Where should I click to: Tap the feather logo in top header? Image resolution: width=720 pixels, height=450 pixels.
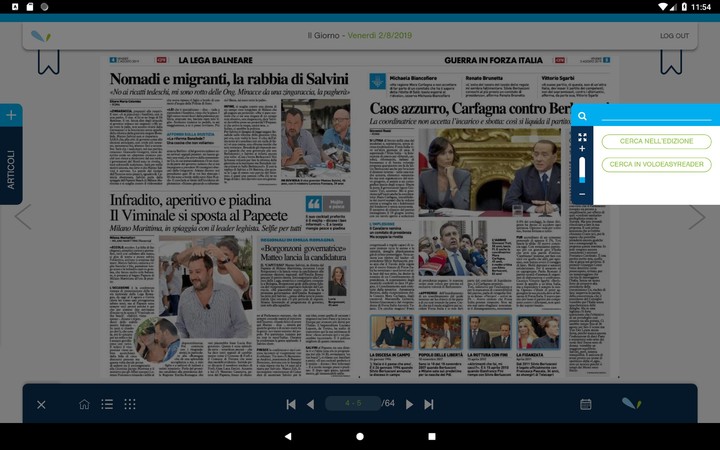(41, 36)
